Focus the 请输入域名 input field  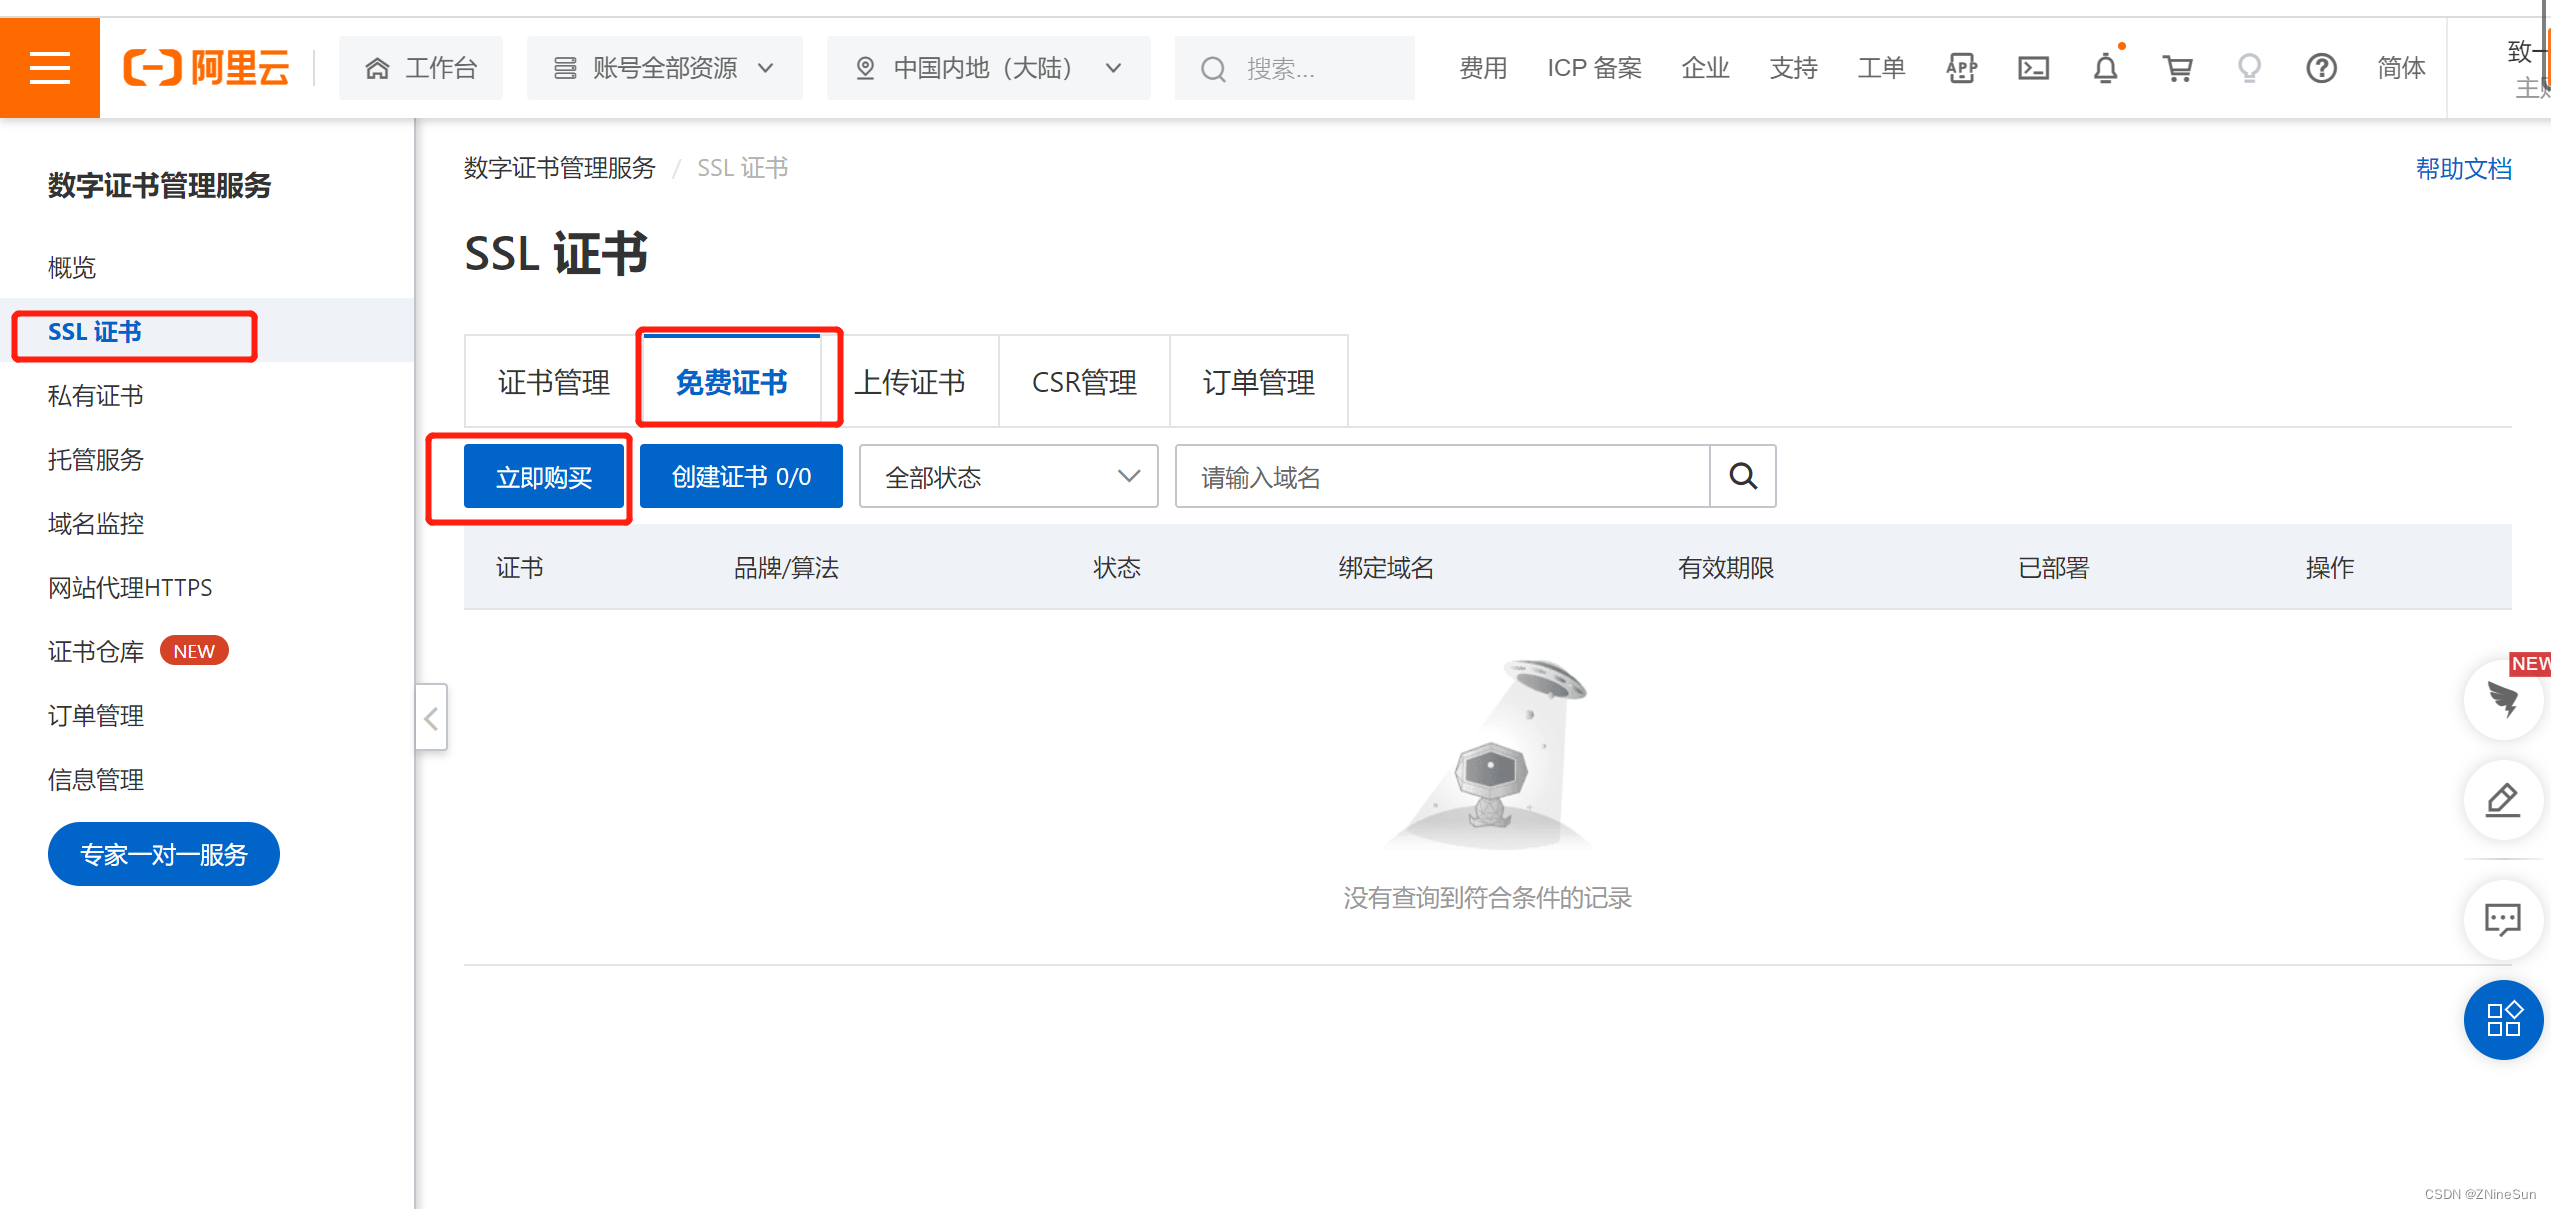[x=1442, y=476]
